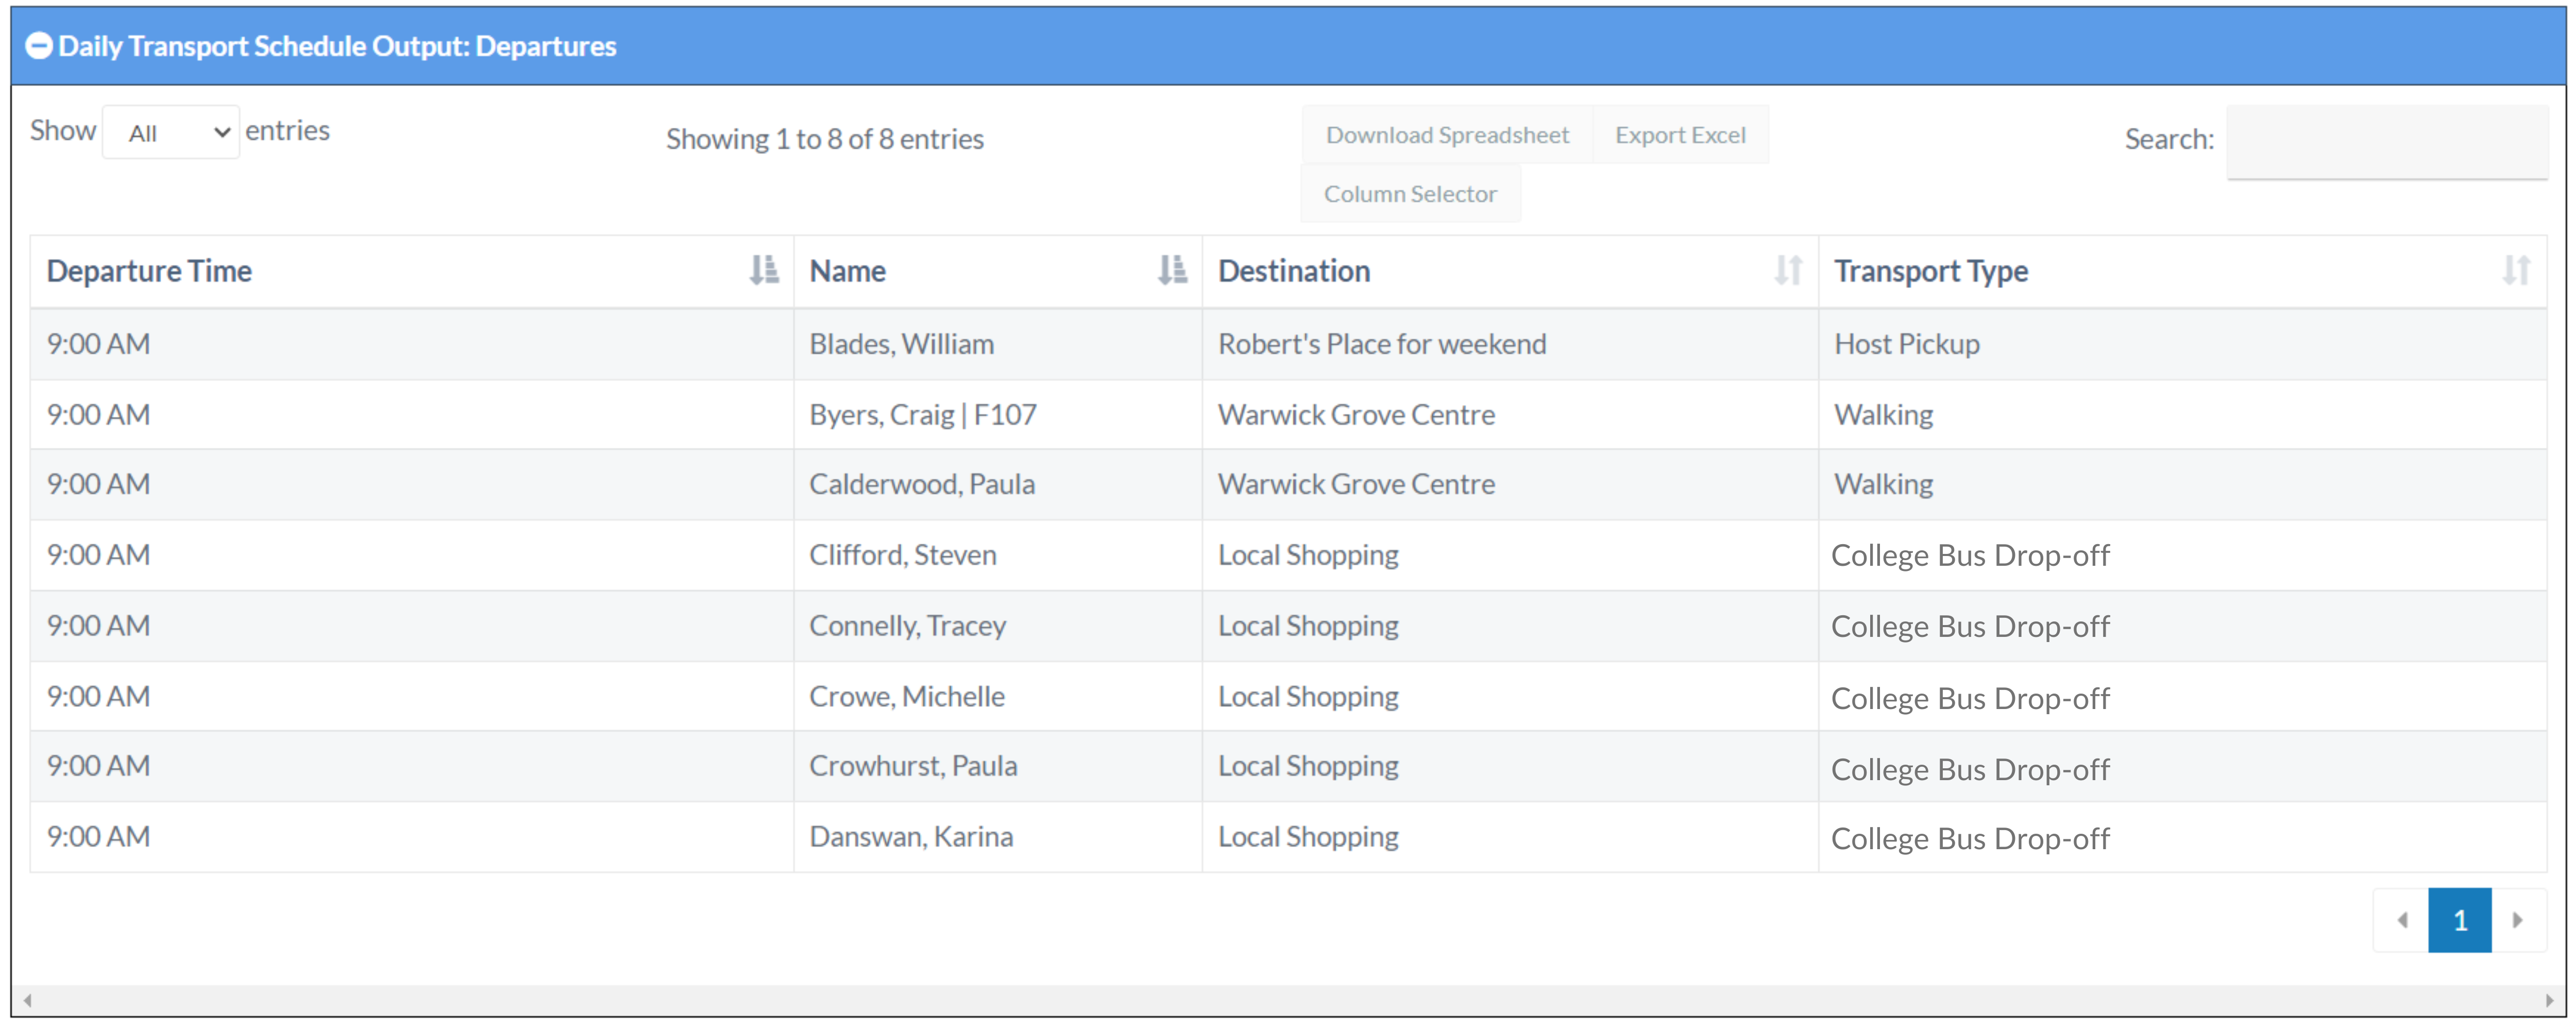Click the Byers, Craig | F107 entry
This screenshot has height=1028, width=2576.
pyautogui.click(x=922, y=414)
